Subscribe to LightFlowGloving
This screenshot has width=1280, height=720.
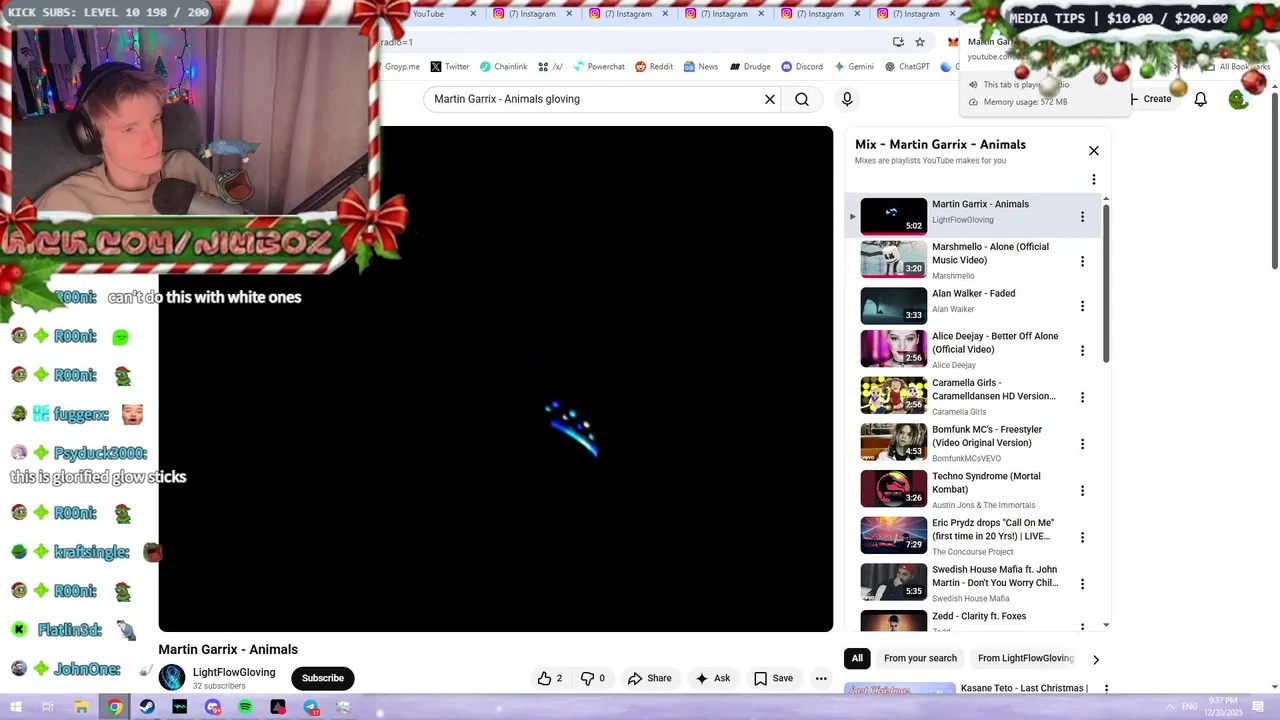point(322,678)
